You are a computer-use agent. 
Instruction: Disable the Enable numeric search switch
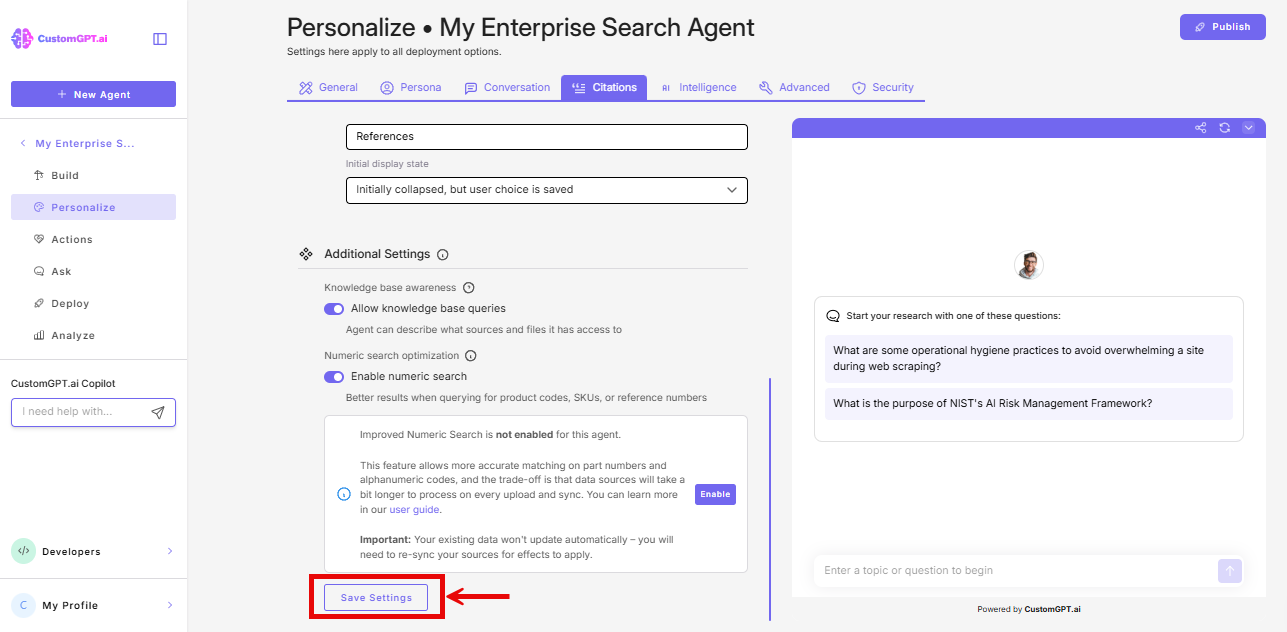333,376
